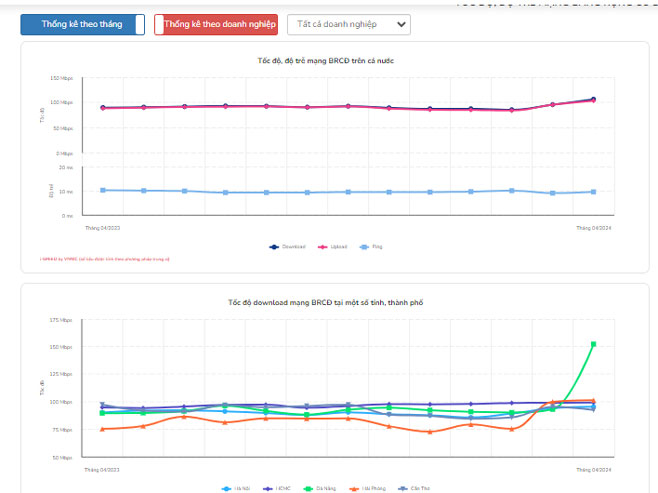Click the Hà Nội legend marker
The height and width of the screenshot is (493, 658).
click(227, 488)
